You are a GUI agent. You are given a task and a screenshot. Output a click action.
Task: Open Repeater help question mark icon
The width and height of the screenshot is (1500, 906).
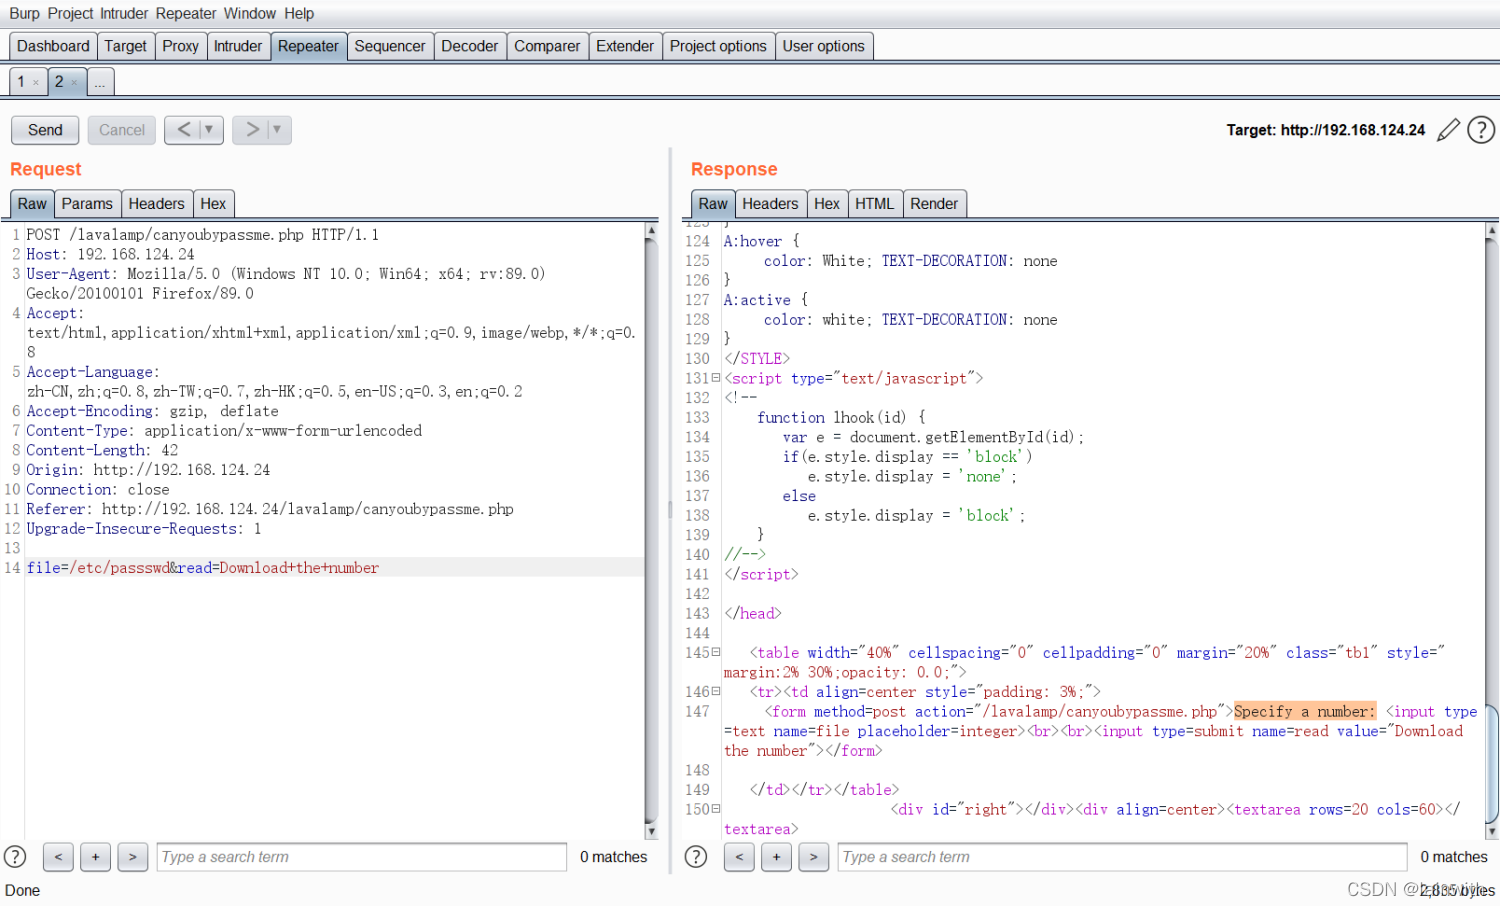[x=1481, y=130]
